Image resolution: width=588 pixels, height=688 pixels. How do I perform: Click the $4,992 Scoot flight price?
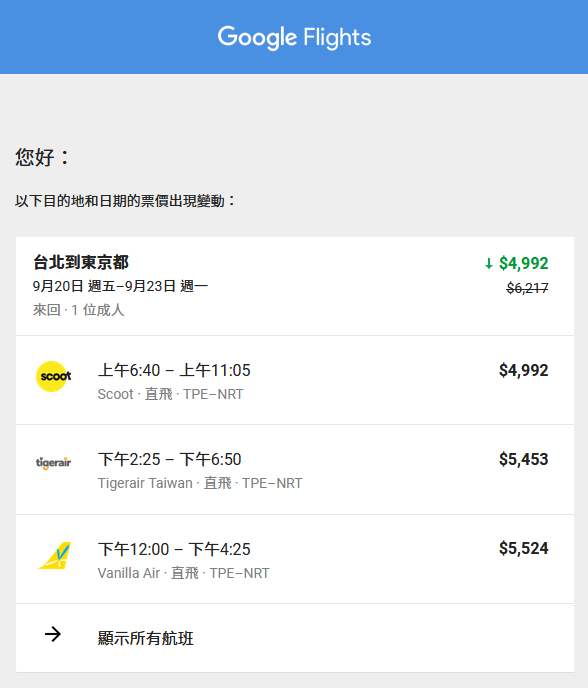(x=523, y=370)
